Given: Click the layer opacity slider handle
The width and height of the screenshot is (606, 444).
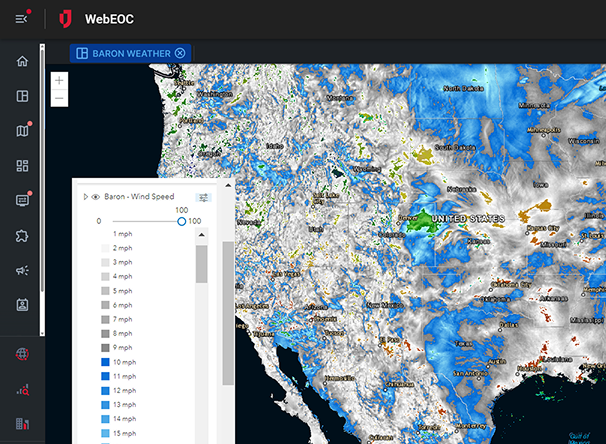Looking at the screenshot, I should (181, 221).
